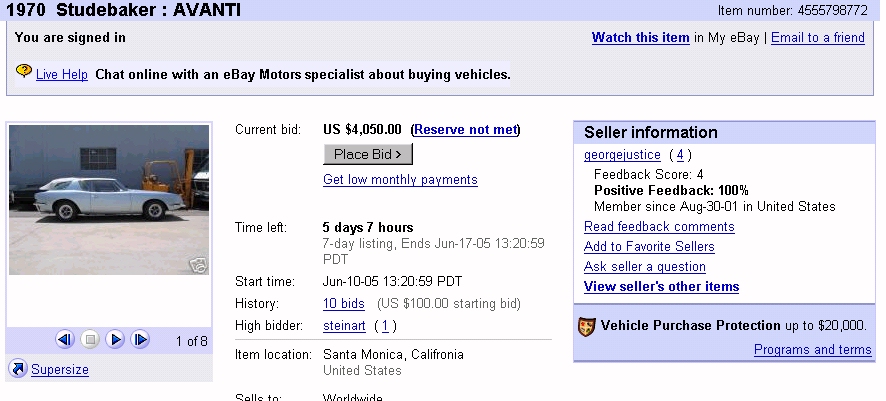Screen dimensions: 886x401
Task: Open seller georgejustice's profile
Action: point(622,155)
